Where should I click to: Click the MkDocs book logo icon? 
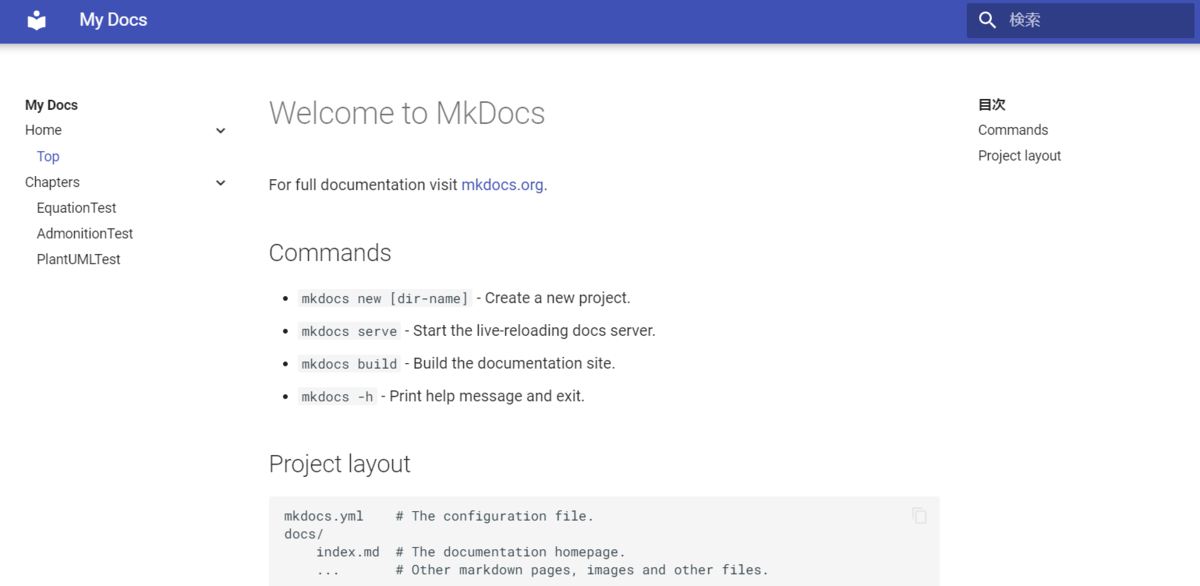point(37,20)
